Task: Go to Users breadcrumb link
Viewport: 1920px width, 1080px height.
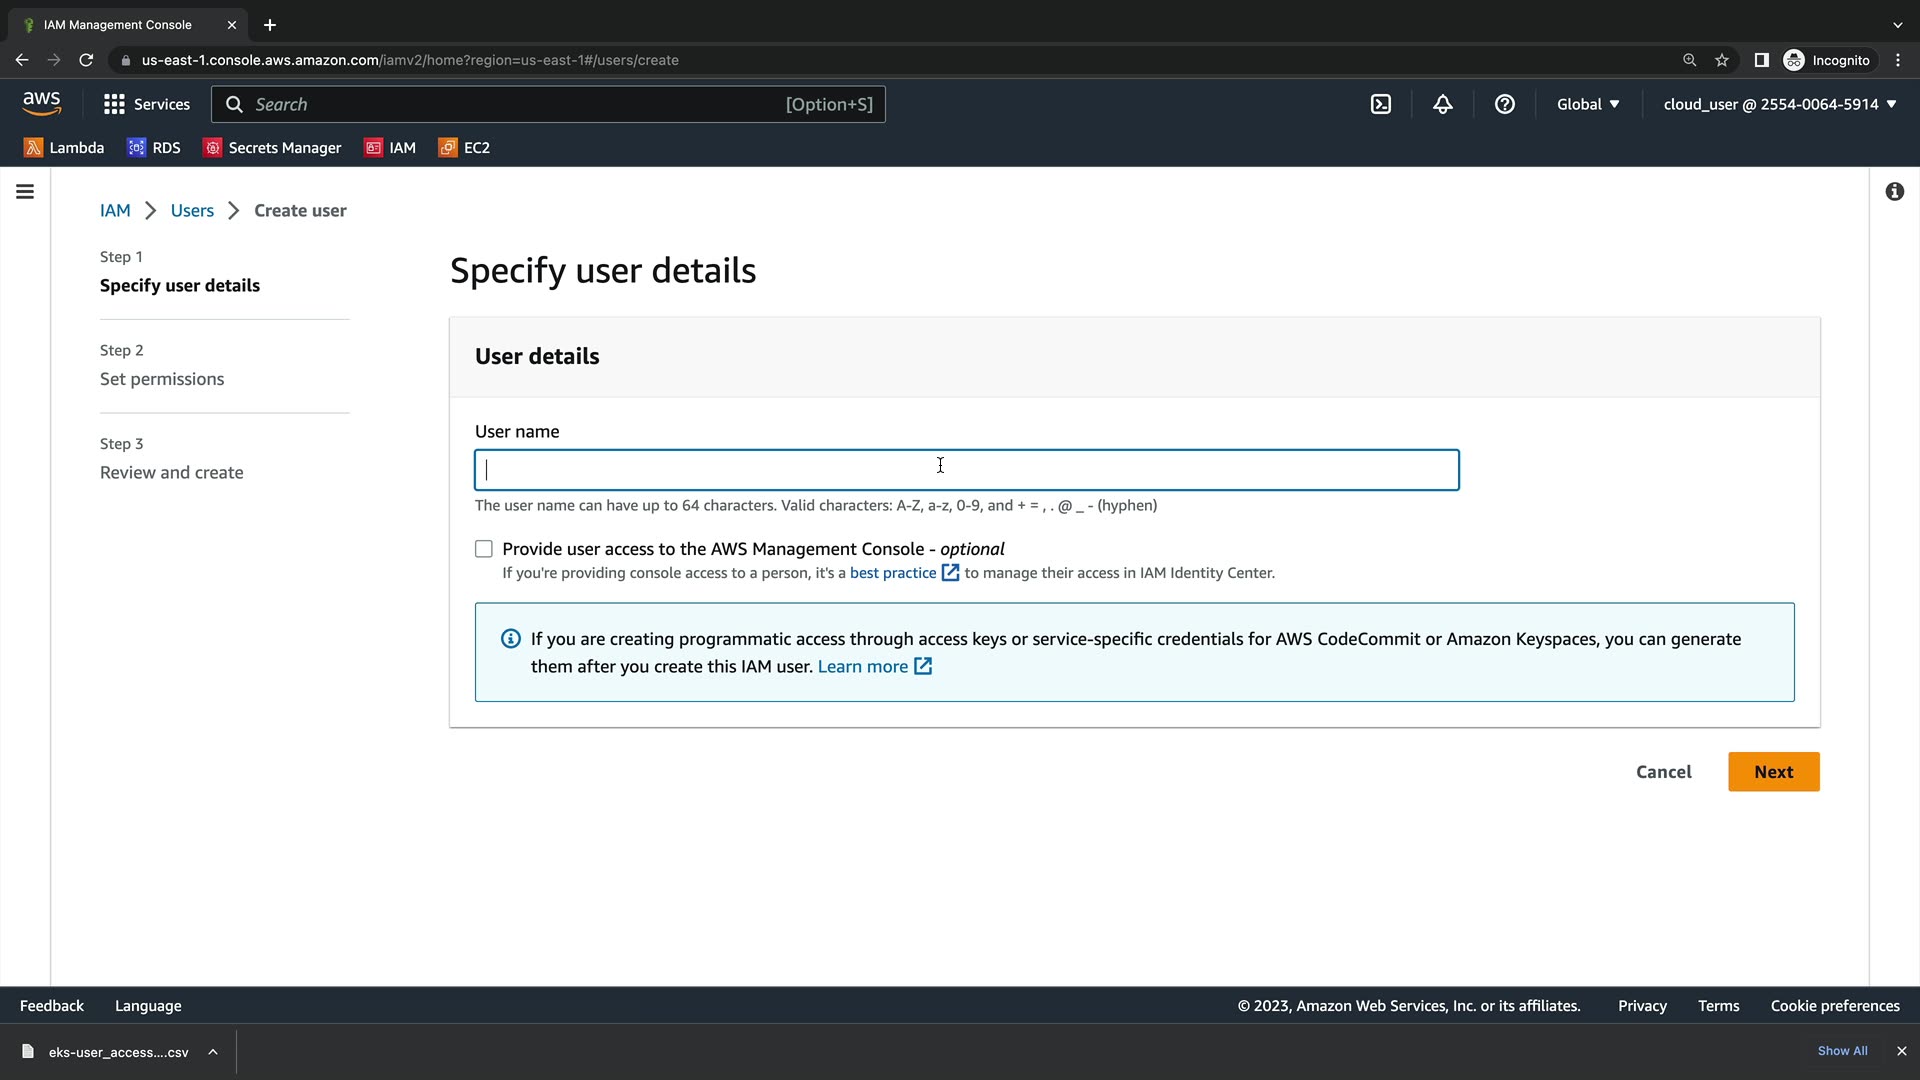Action: click(x=192, y=210)
